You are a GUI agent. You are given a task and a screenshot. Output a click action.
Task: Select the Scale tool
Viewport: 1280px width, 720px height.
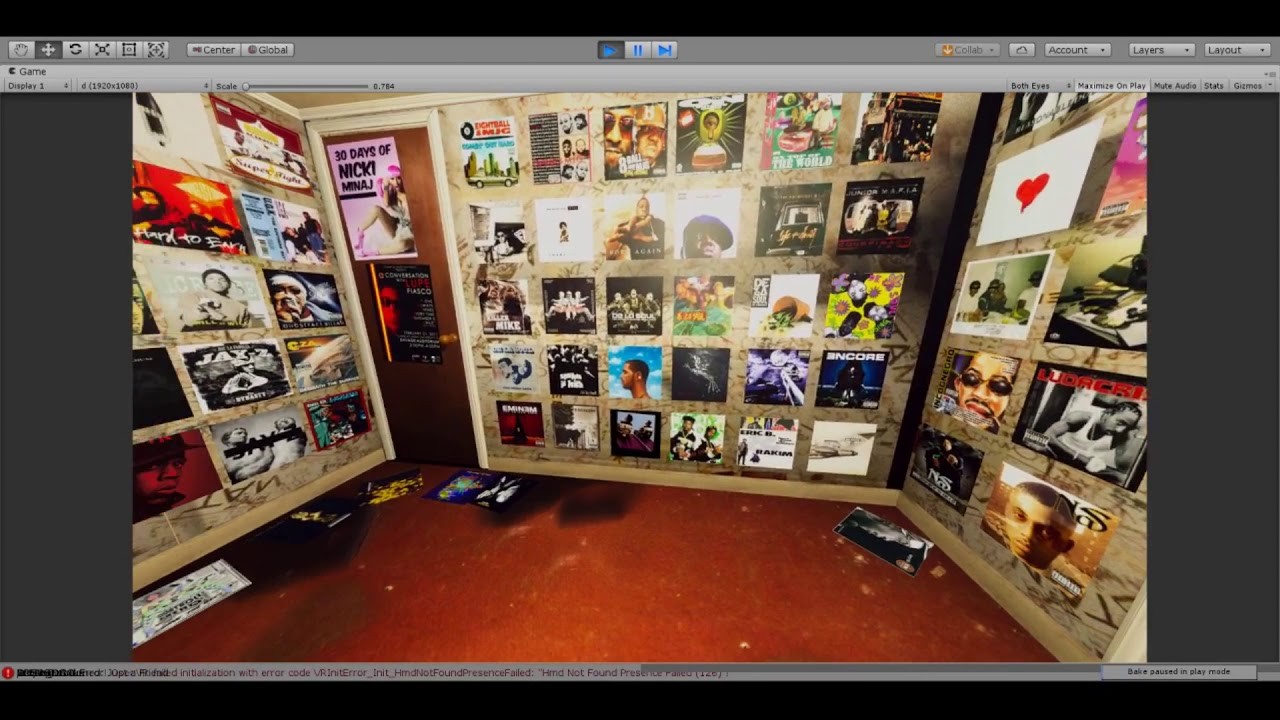(x=102, y=50)
